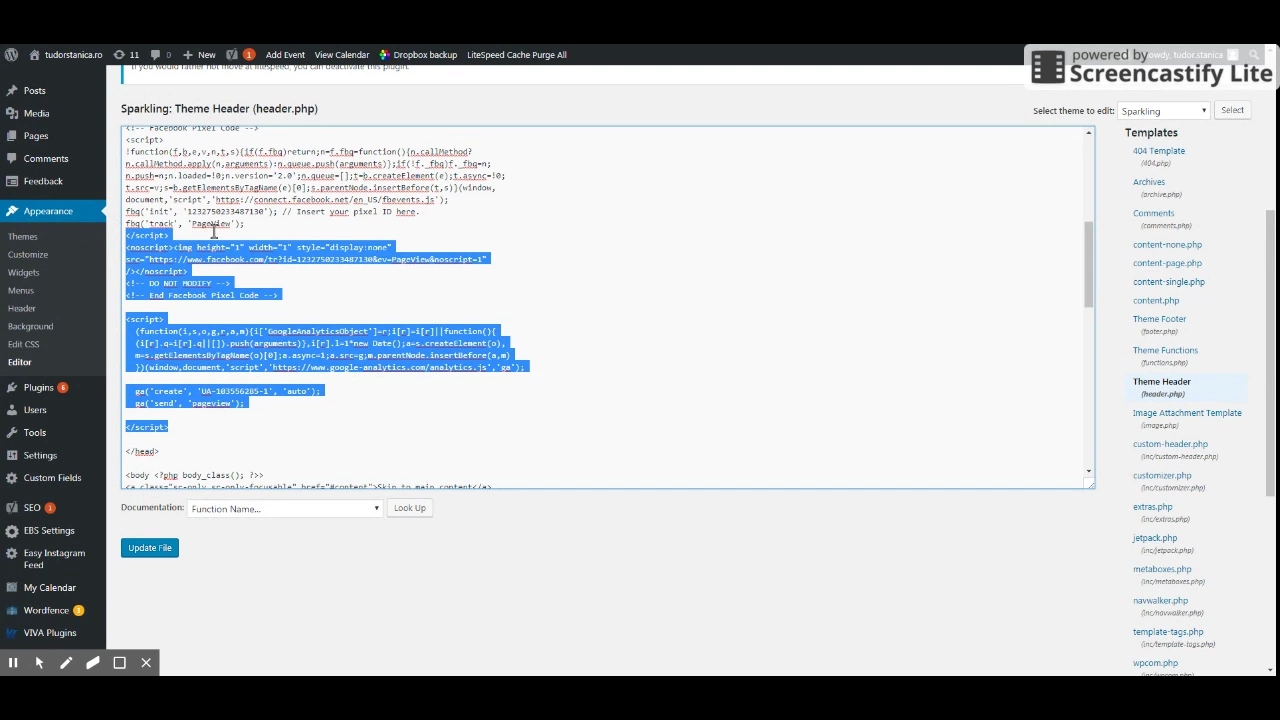Open navwalker.php template file
Image resolution: width=1280 pixels, height=720 pixels.
tap(1160, 601)
